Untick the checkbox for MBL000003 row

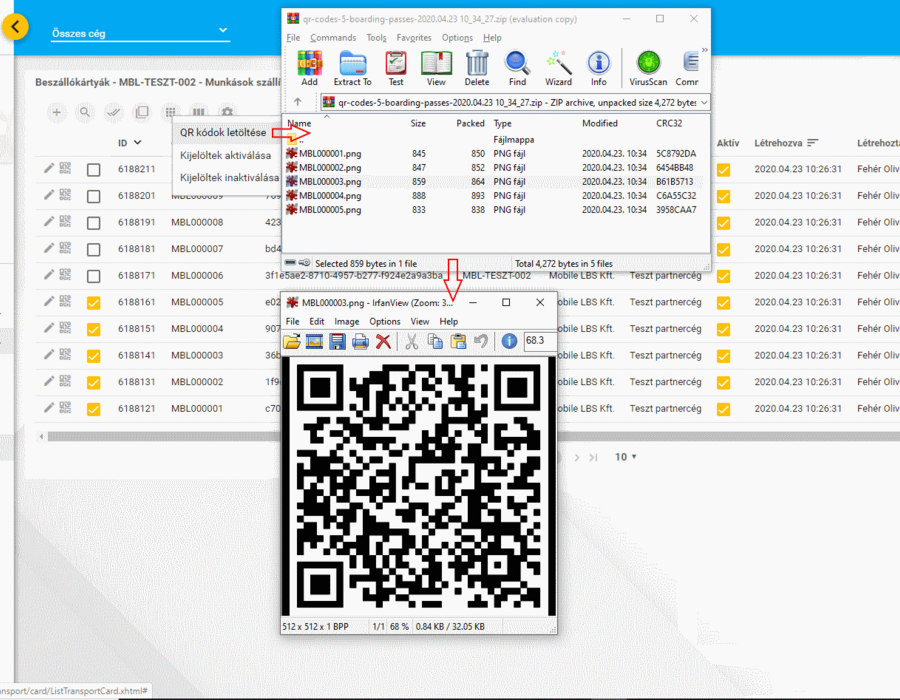pos(94,356)
